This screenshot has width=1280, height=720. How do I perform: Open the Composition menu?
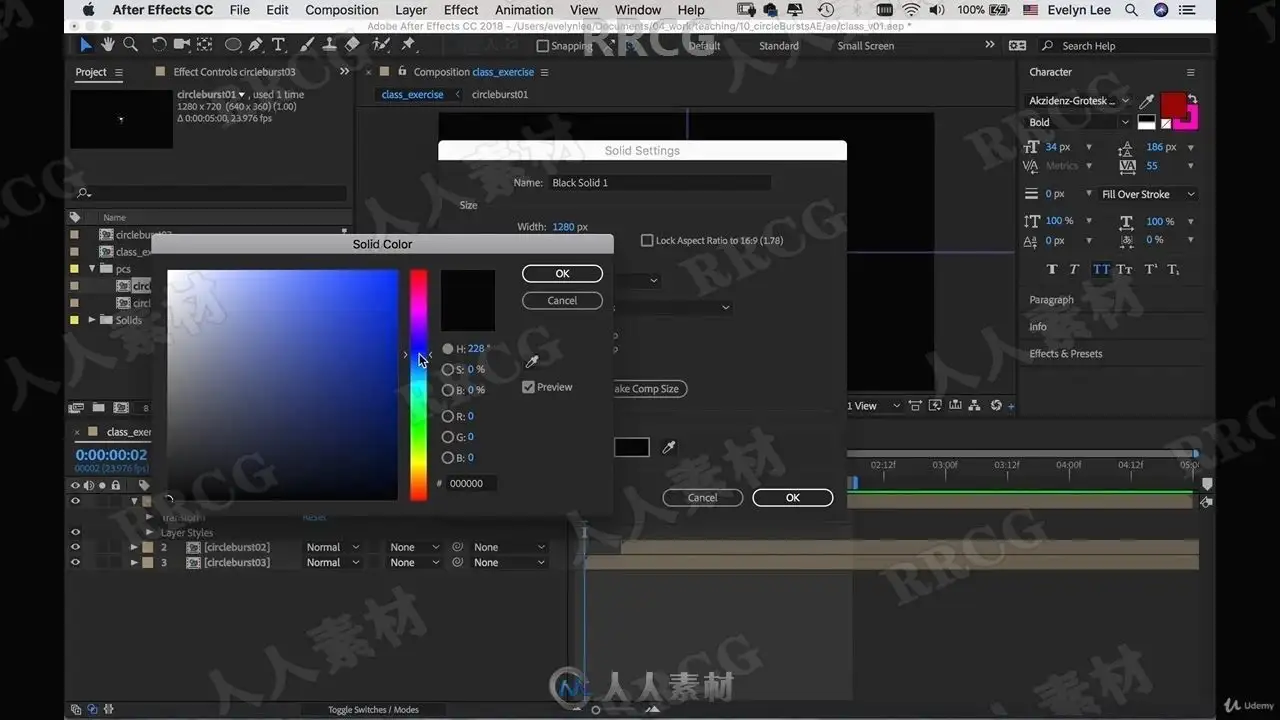tap(342, 10)
